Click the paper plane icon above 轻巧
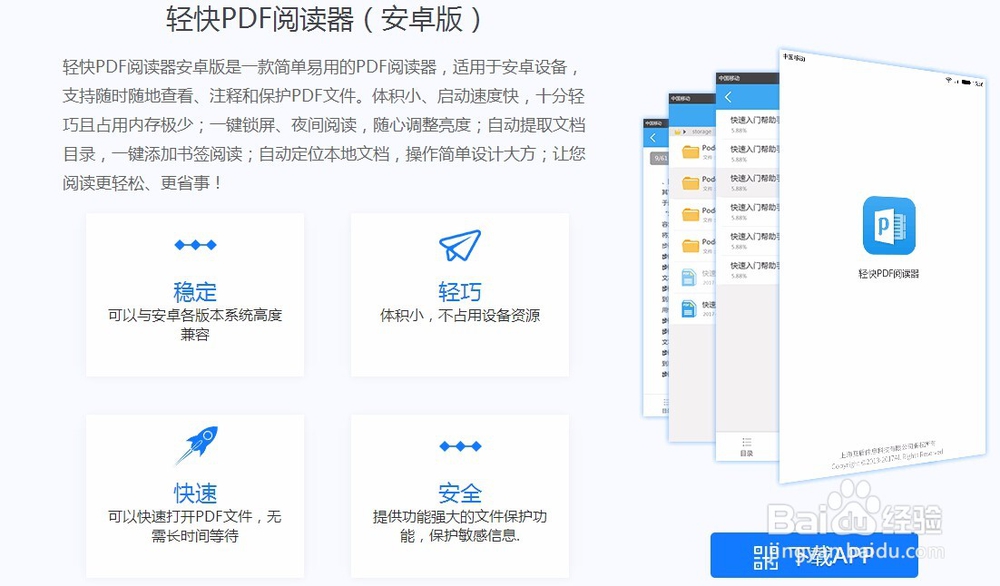The height and width of the screenshot is (586, 1000). click(x=460, y=245)
